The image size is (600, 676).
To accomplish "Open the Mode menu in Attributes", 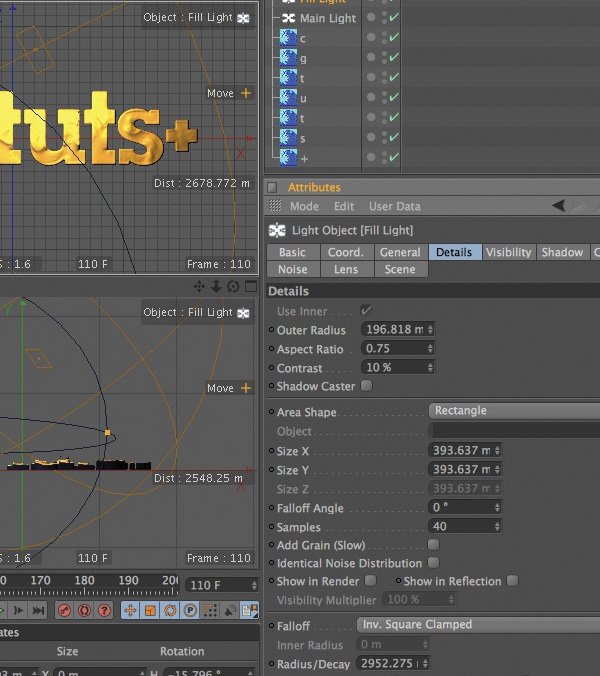I will tap(304, 206).
